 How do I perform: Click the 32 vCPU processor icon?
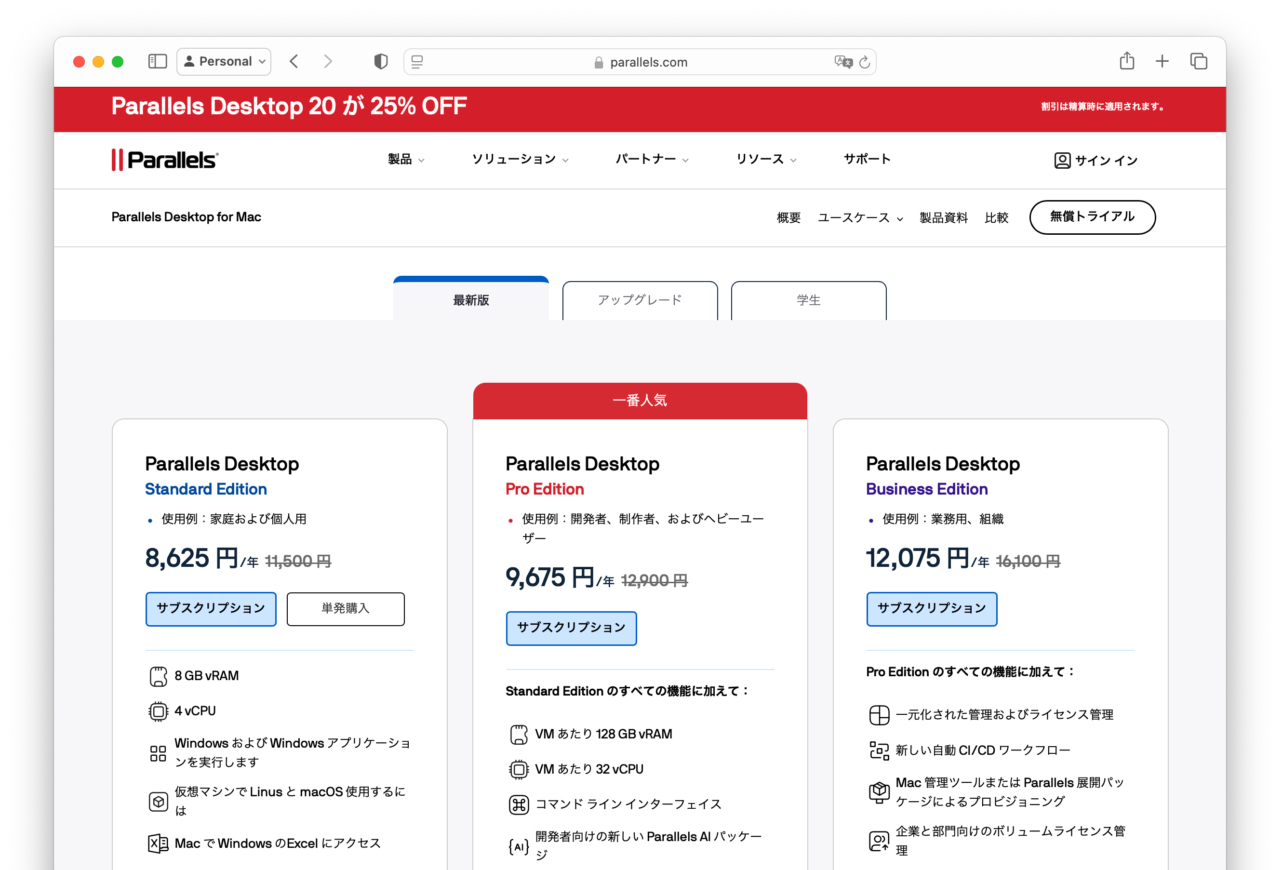pyautogui.click(x=518, y=770)
